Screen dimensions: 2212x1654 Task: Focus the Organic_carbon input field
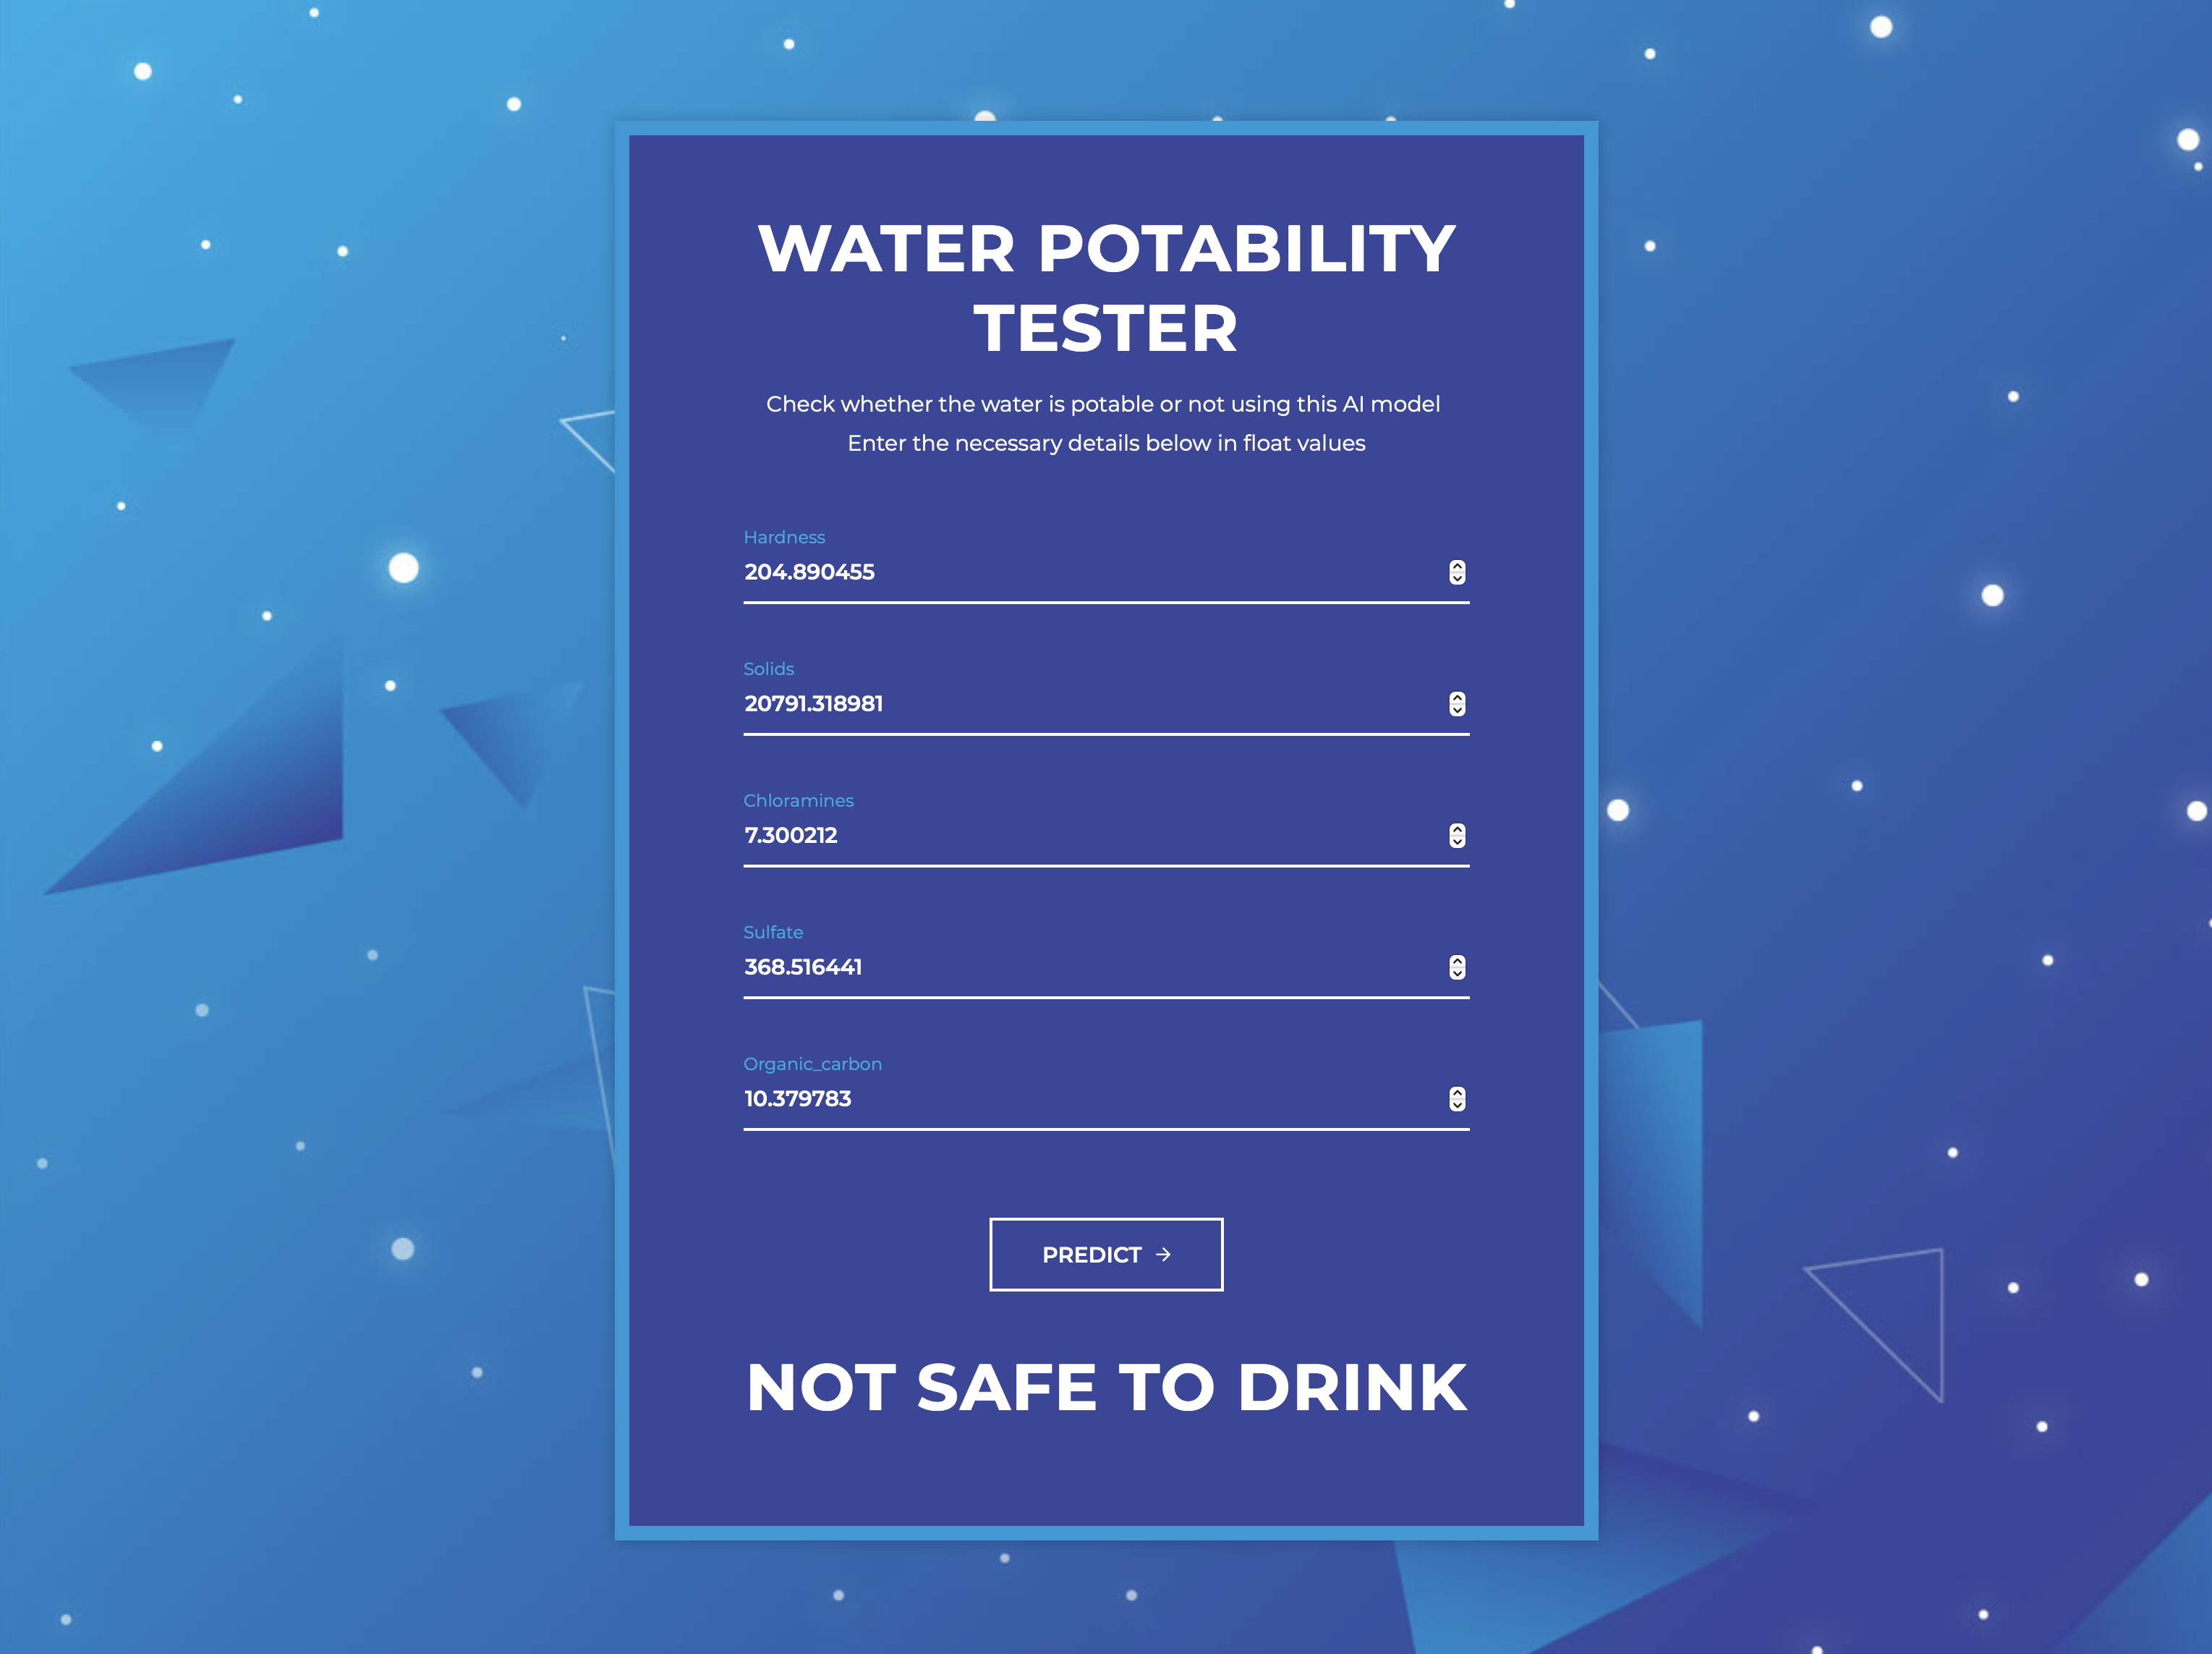[x=1000, y=1098]
